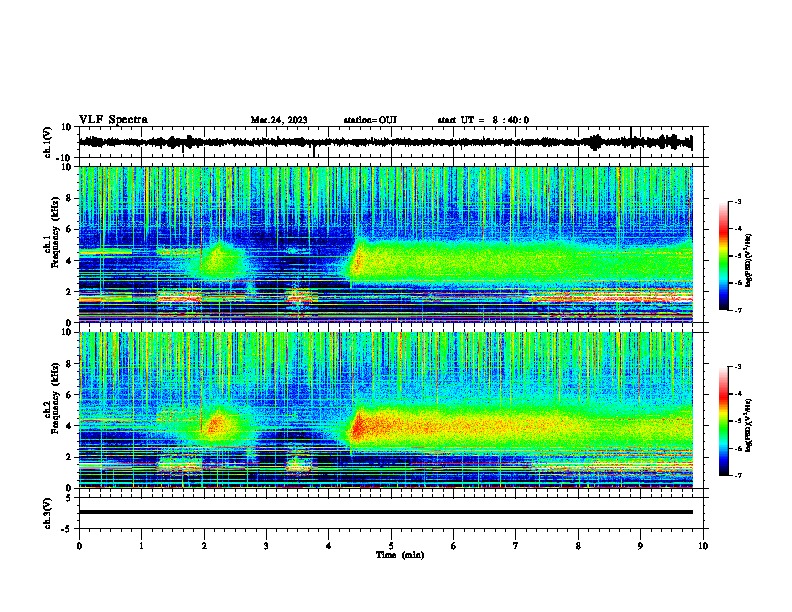Click tick label "7" on the time axis
Screen dimensions: 792x612
tap(516, 546)
